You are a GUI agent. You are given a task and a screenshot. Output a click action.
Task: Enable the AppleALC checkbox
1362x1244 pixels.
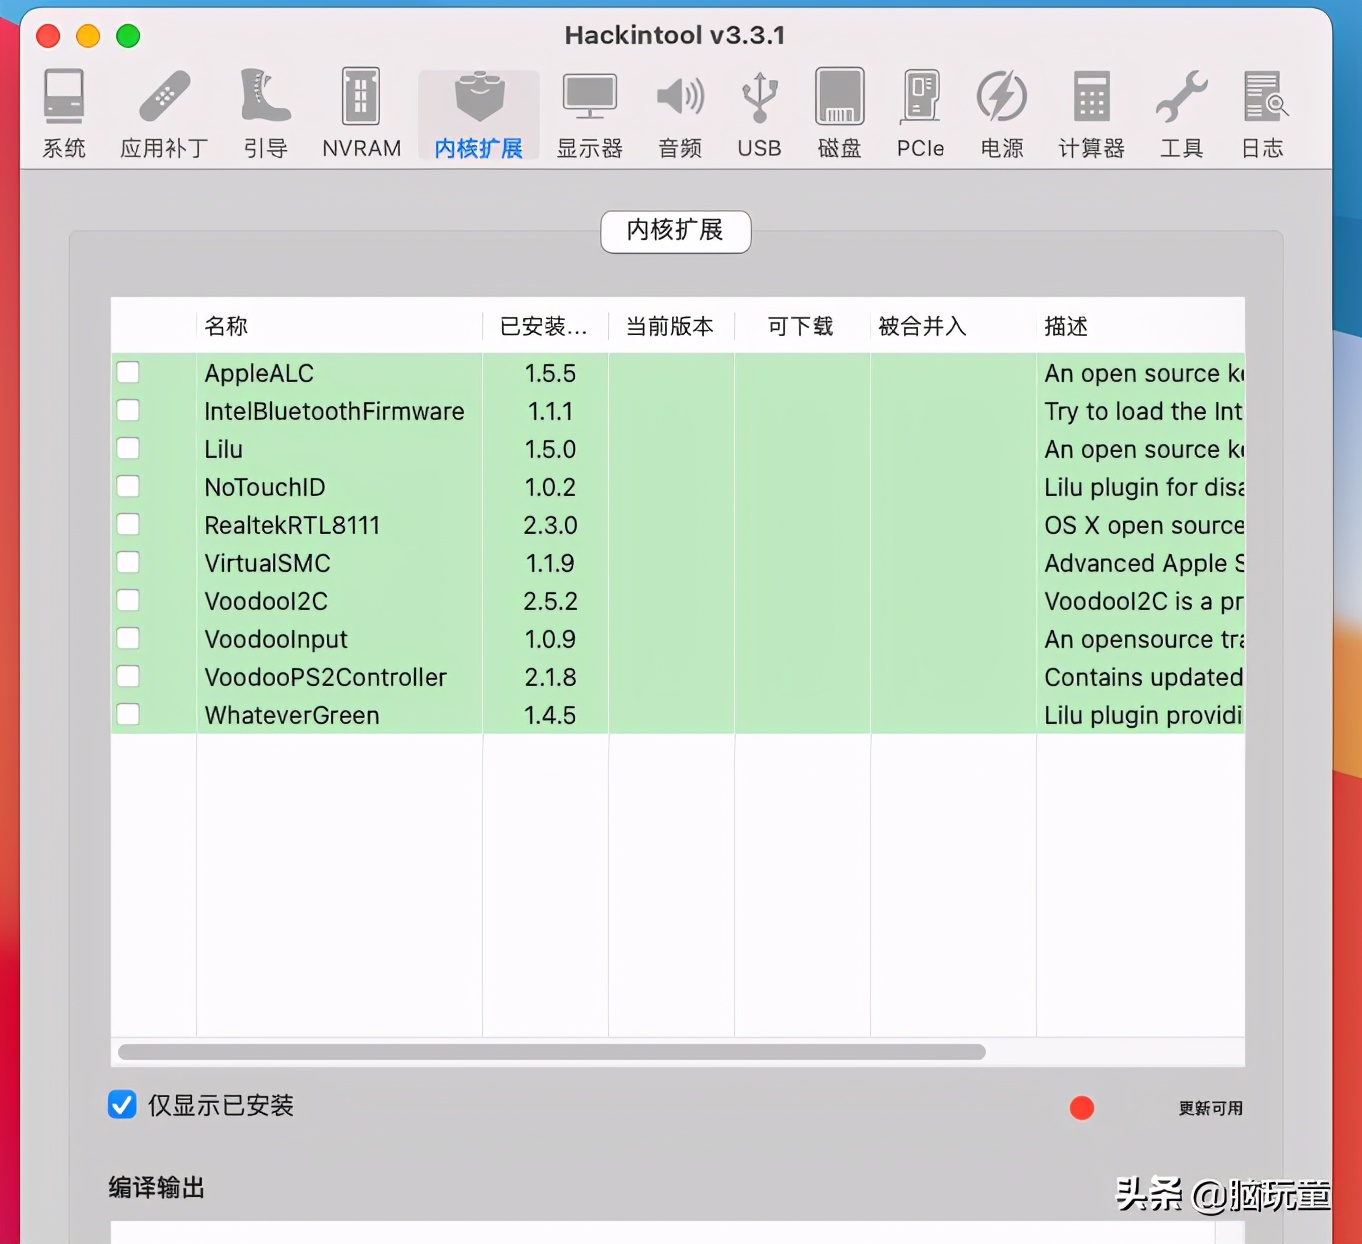pyautogui.click(x=127, y=371)
